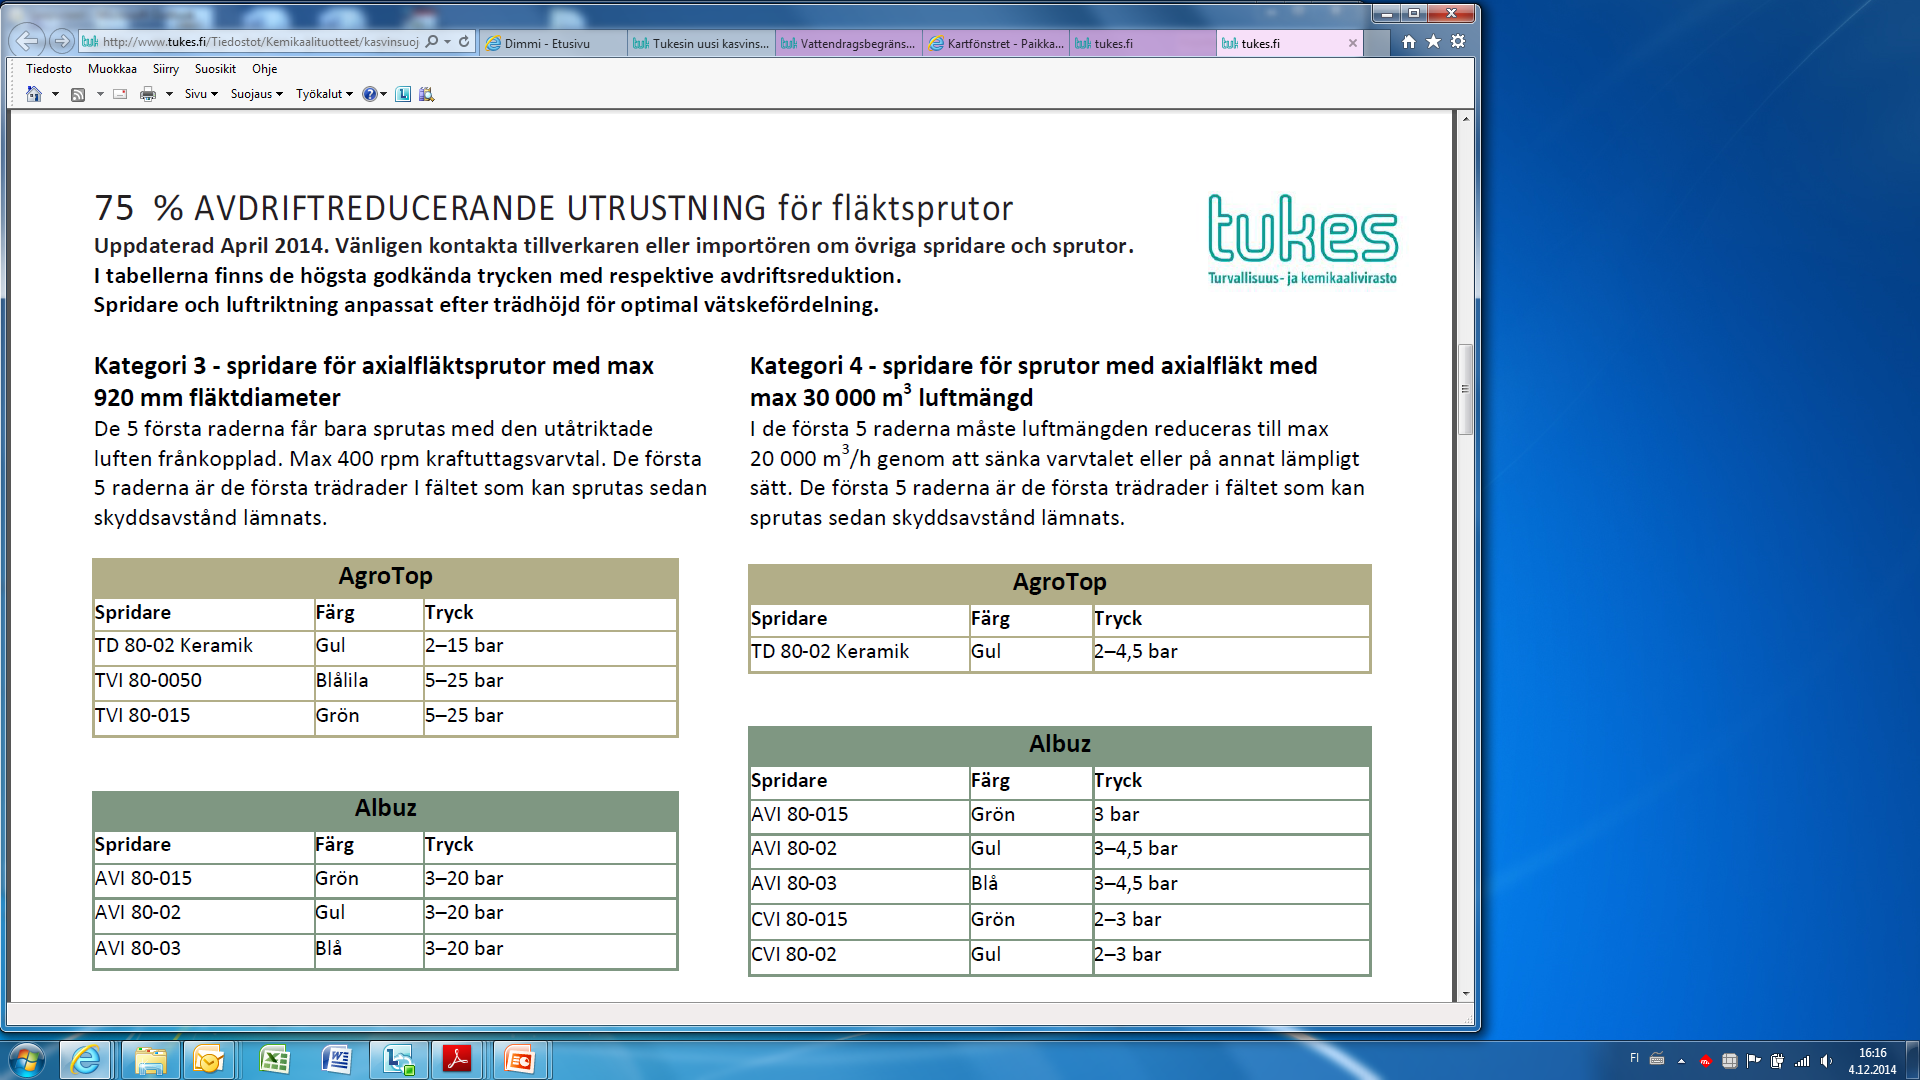The image size is (1920, 1080).
Task: Click 'AVI 80-03' row with 3–20 bar
Action: [385, 949]
